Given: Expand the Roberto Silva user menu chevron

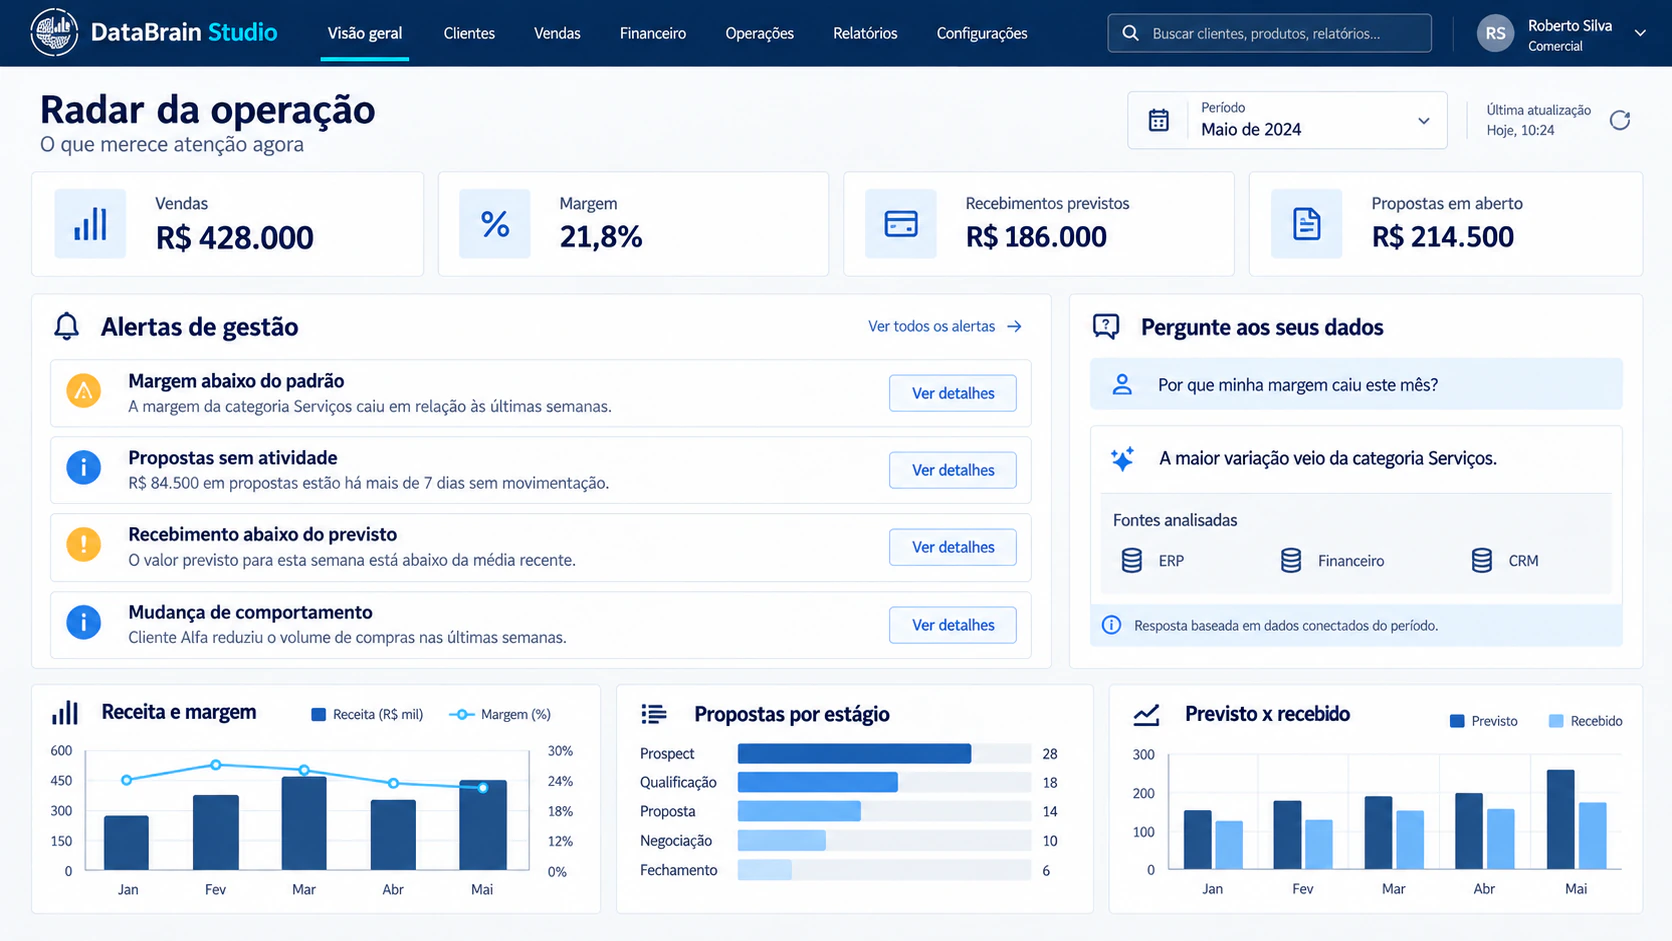Looking at the screenshot, I should (1640, 33).
